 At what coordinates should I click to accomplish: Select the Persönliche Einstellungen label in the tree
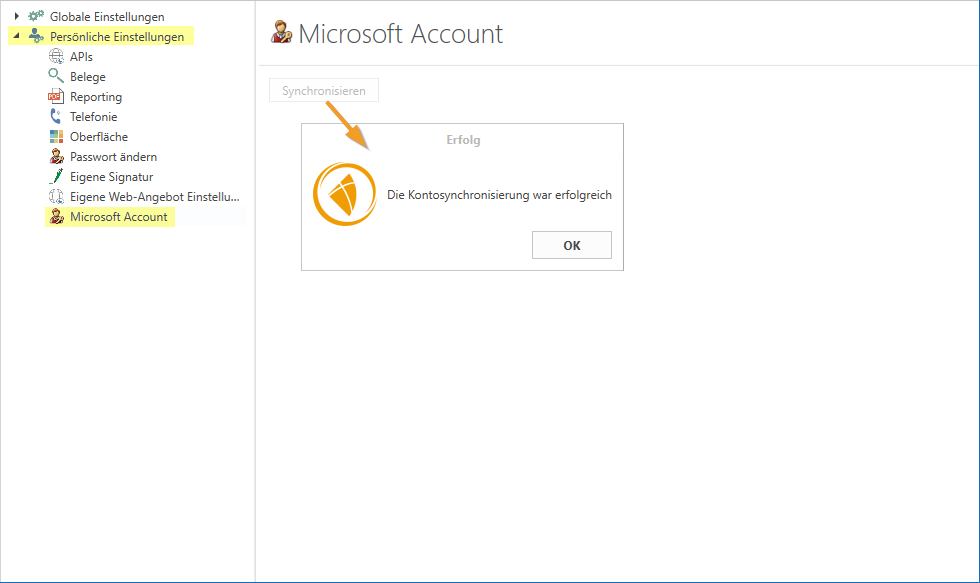(x=117, y=37)
